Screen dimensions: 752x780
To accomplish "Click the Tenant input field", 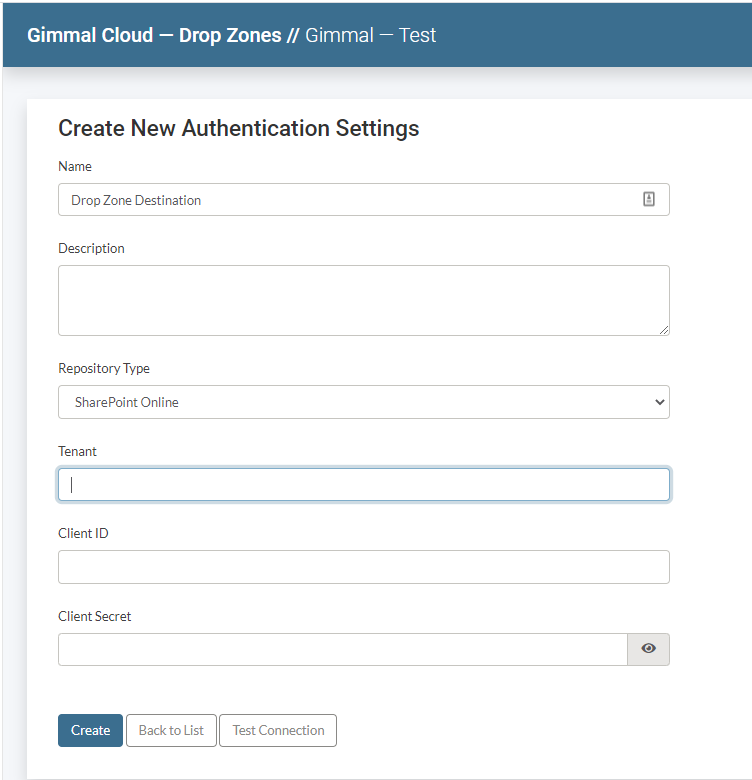I will (x=363, y=485).
